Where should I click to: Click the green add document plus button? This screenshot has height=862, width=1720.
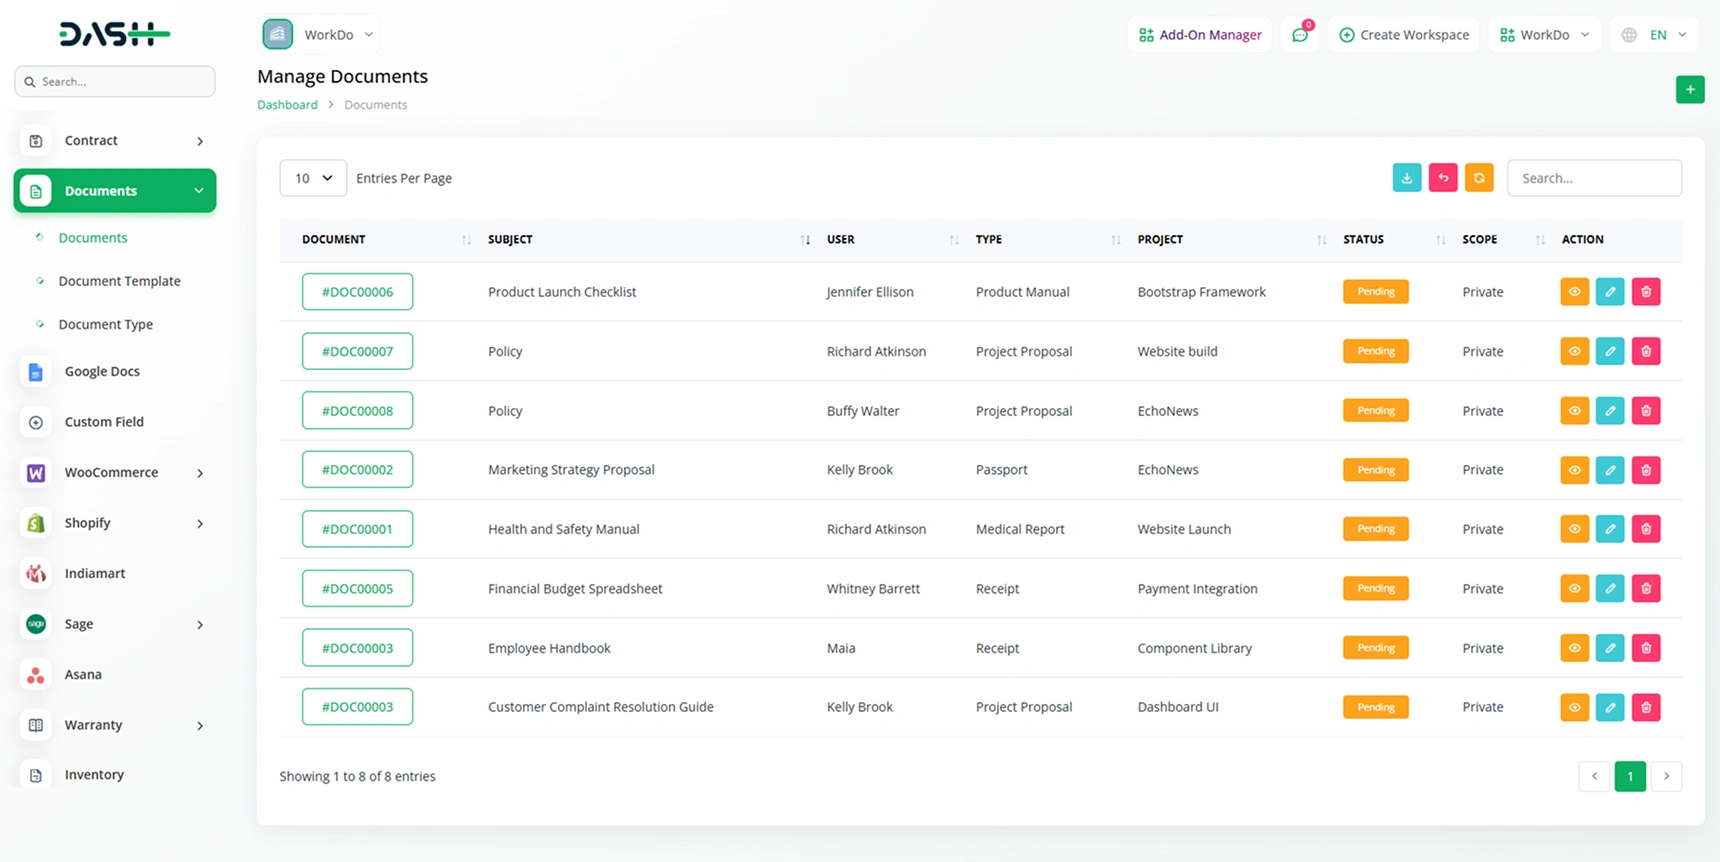pyautogui.click(x=1689, y=89)
